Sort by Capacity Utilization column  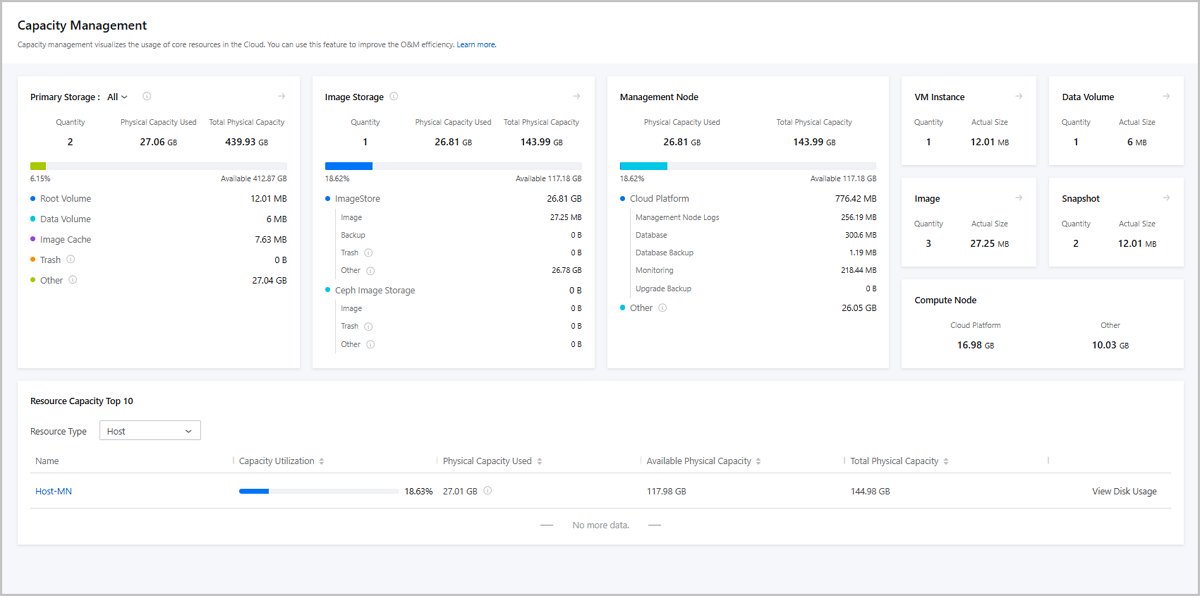pyautogui.click(x=321, y=461)
